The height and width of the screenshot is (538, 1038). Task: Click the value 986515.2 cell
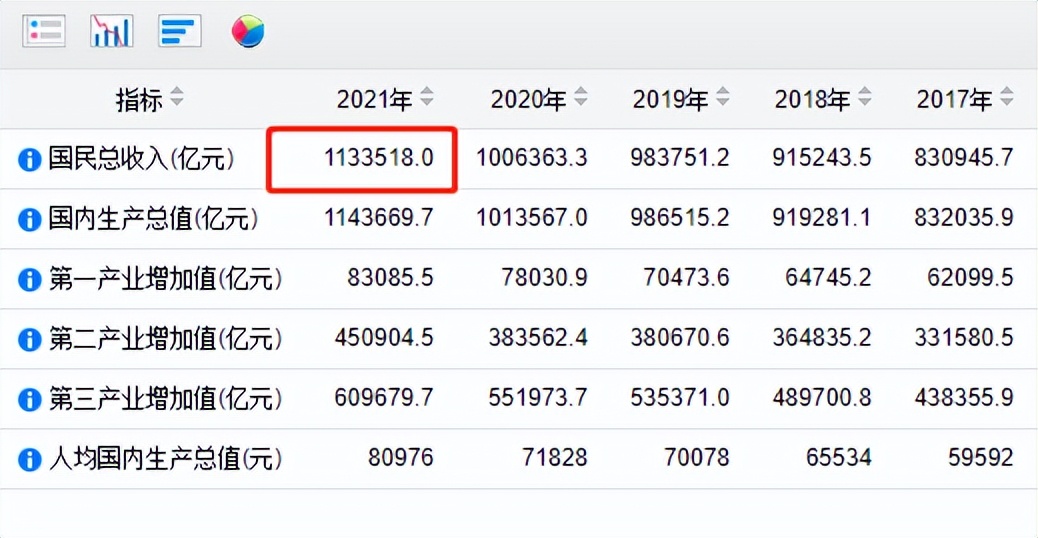click(679, 218)
